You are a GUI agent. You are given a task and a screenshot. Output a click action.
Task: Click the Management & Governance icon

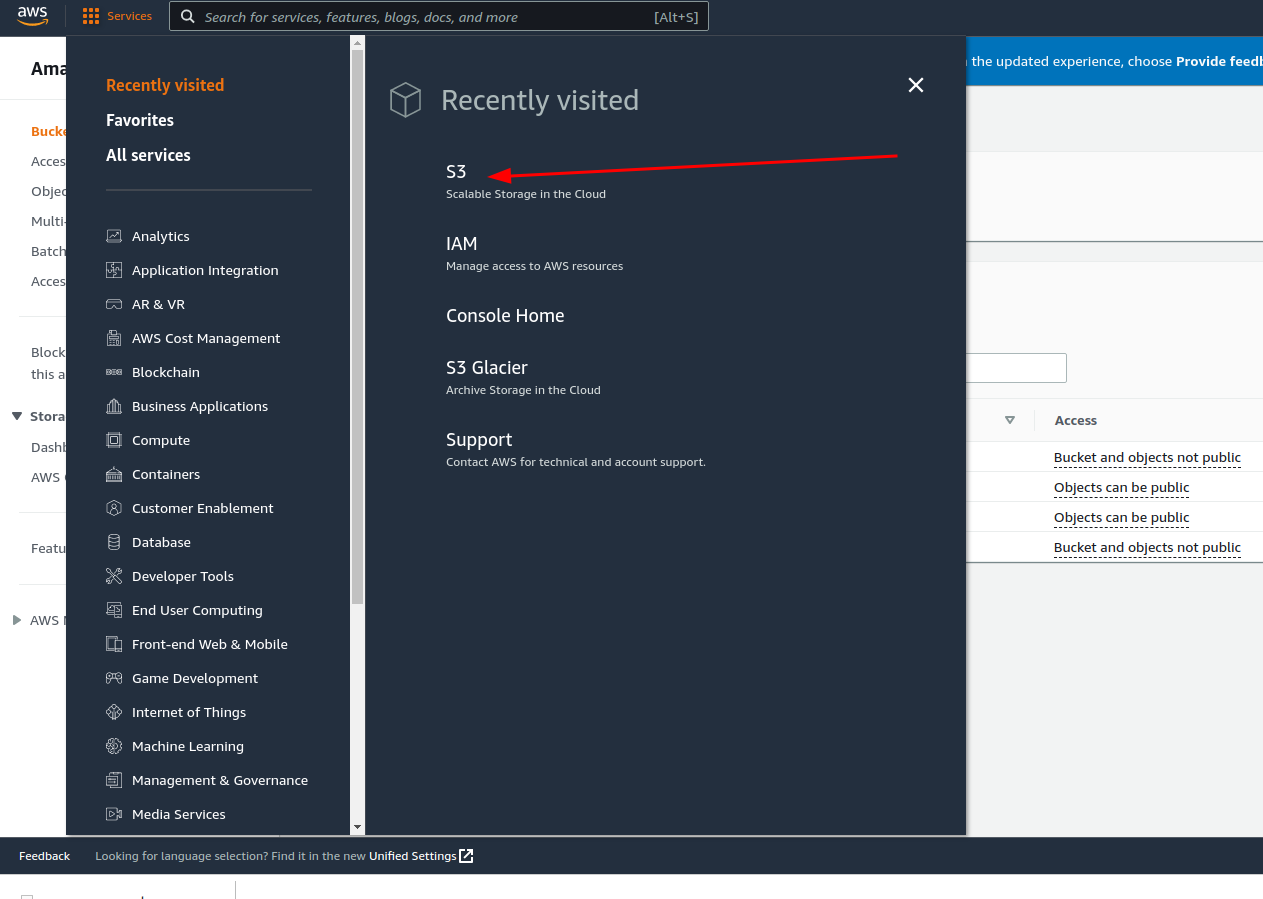pyautogui.click(x=114, y=780)
